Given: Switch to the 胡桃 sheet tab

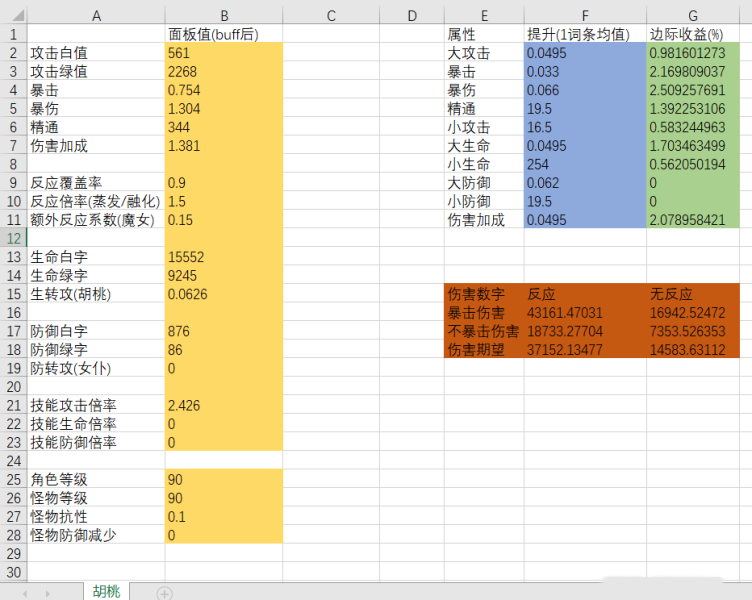Looking at the screenshot, I should [x=106, y=592].
